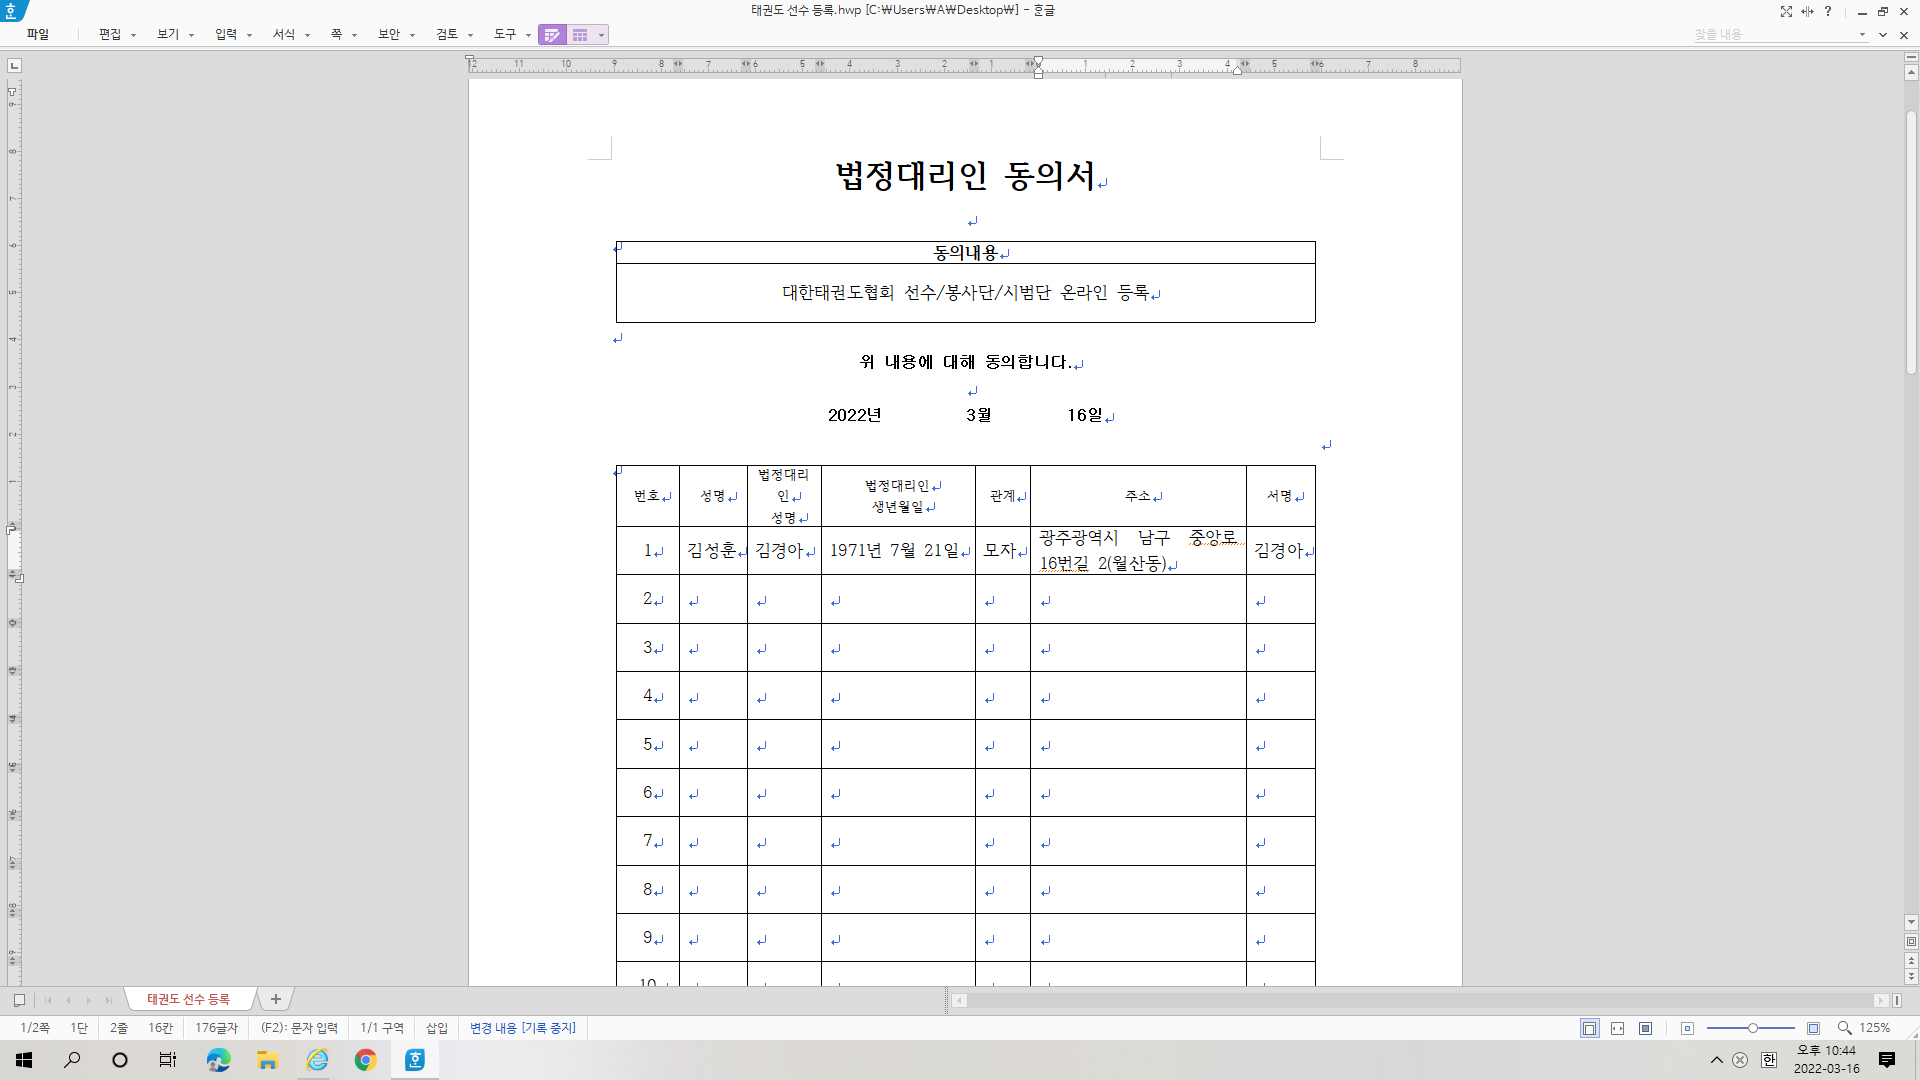This screenshot has width=1920, height=1080.
Task: Click the empty 성명 cell in row 5
Action: (713, 745)
